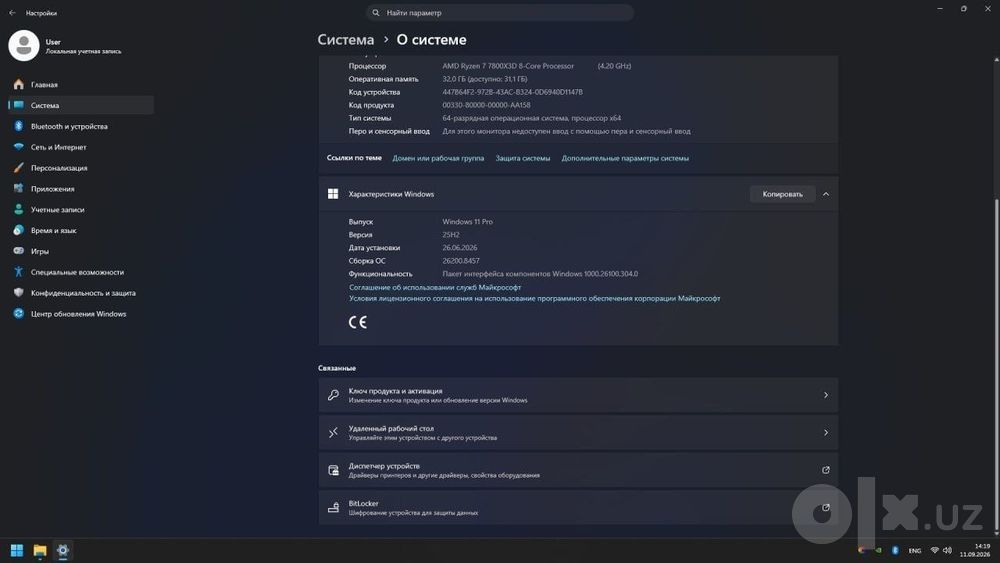
Task: Click the Игры gamepad icon
Action: pyautogui.click(x=18, y=251)
